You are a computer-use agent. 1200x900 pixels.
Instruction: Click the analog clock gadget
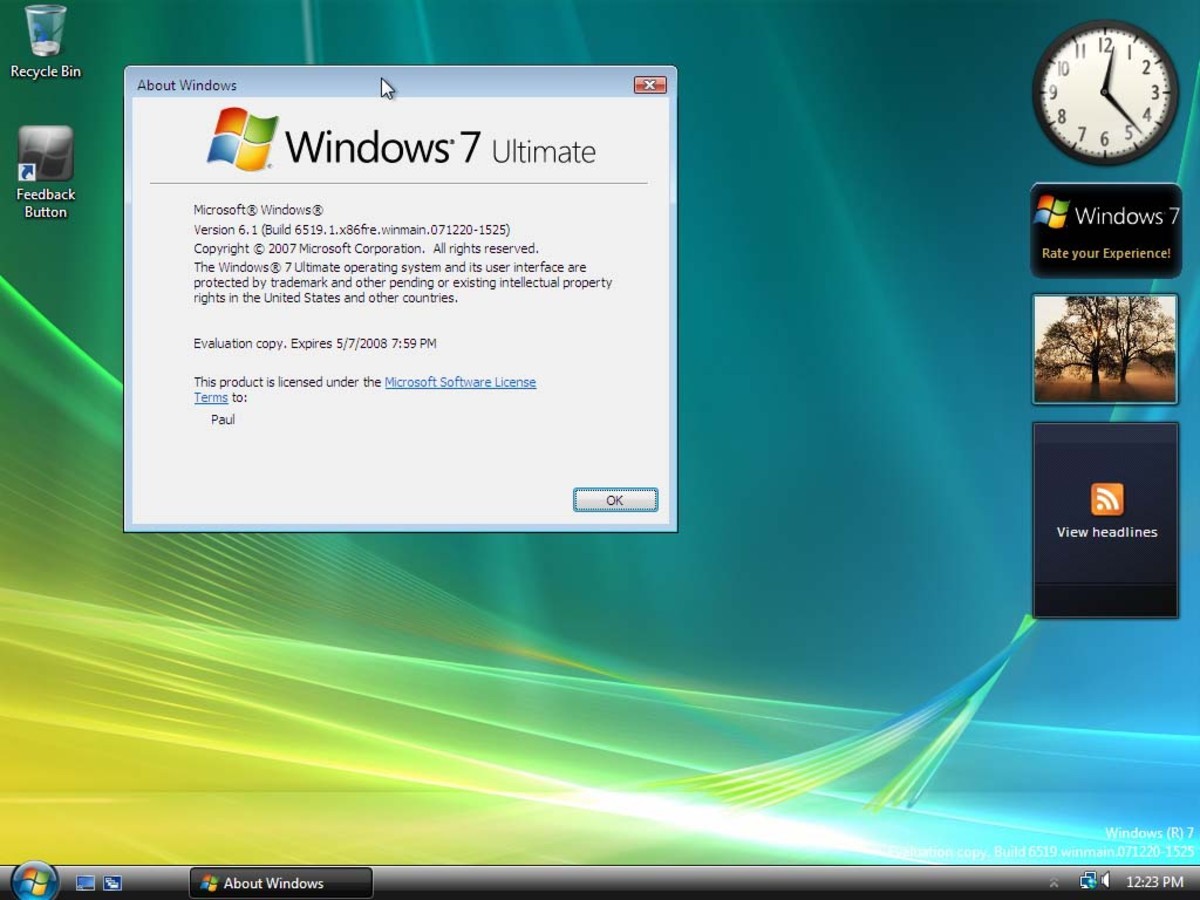pos(1105,91)
